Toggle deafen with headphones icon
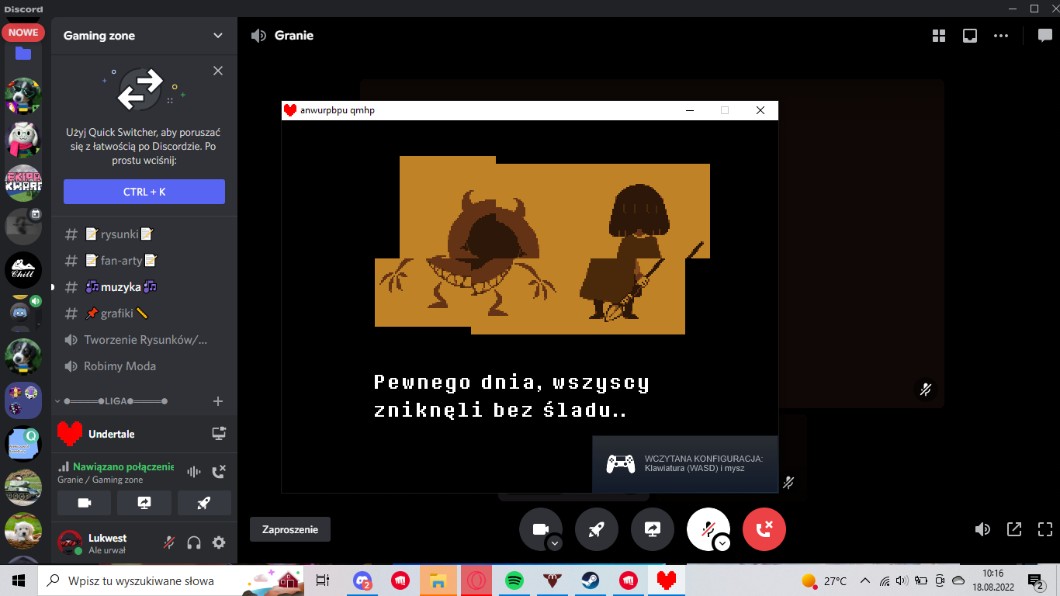The width and height of the screenshot is (1060, 596). coord(194,543)
